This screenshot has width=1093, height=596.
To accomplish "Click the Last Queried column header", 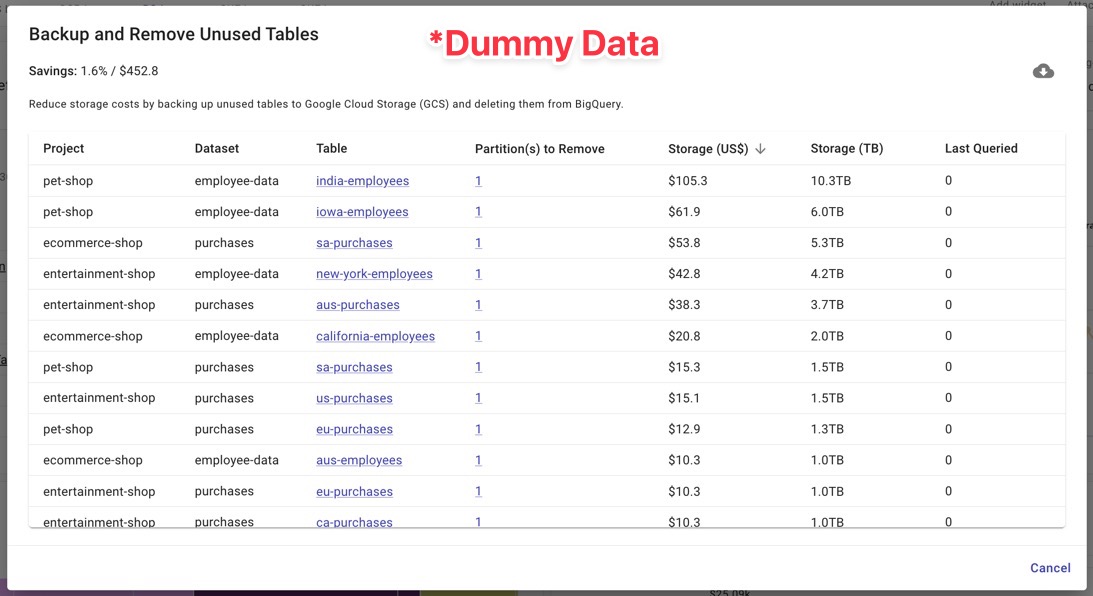I will [981, 148].
